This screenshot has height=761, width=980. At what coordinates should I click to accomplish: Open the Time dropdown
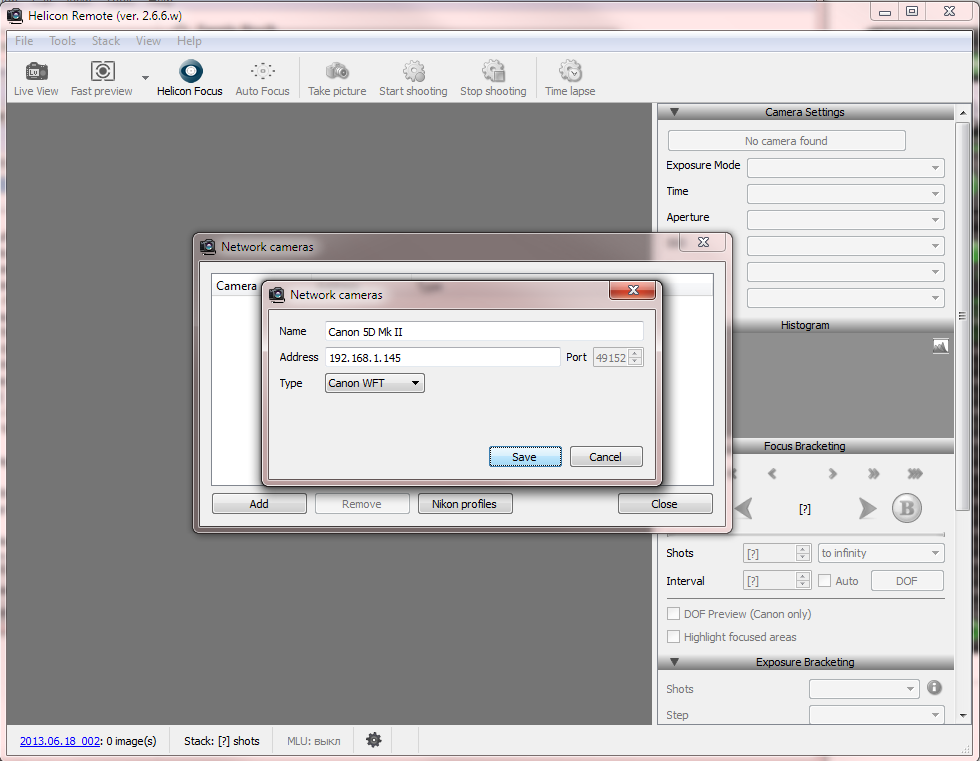pyautogui.click(x=845, y=194)
